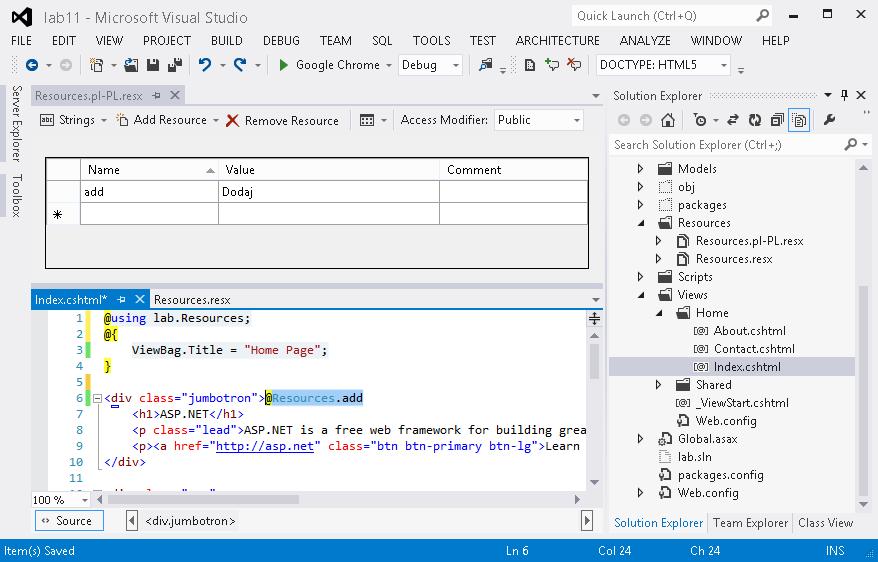Click the Navigate Backward arrow icon
The image size is (878, 562).
pyautogui.click(x=32, y=65)
